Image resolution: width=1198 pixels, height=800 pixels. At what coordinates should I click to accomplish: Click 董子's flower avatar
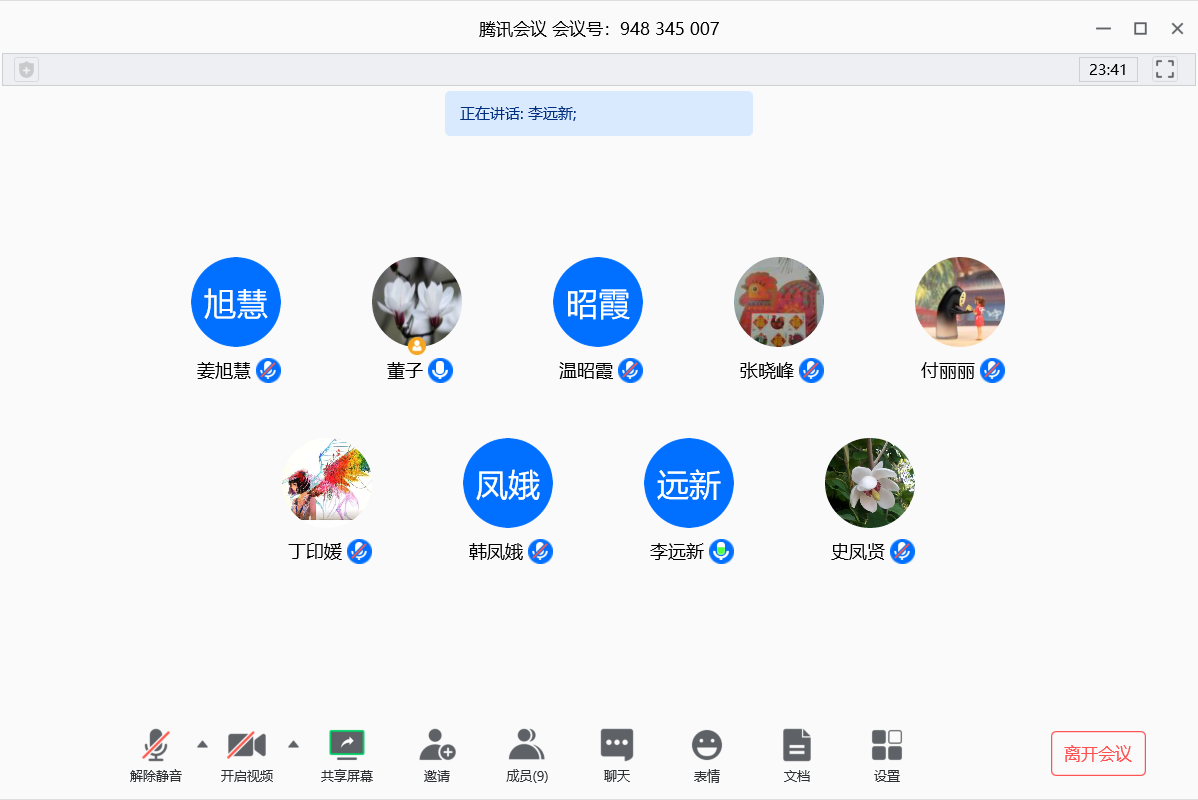click(x=417, y=302)
